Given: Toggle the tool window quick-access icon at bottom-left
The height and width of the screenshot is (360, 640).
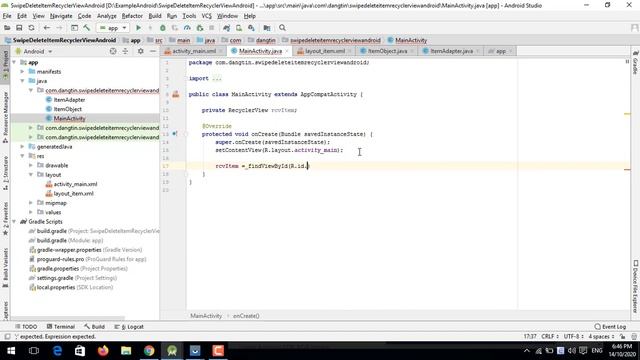Looking at the screenshot, I should tap(7, 337).
